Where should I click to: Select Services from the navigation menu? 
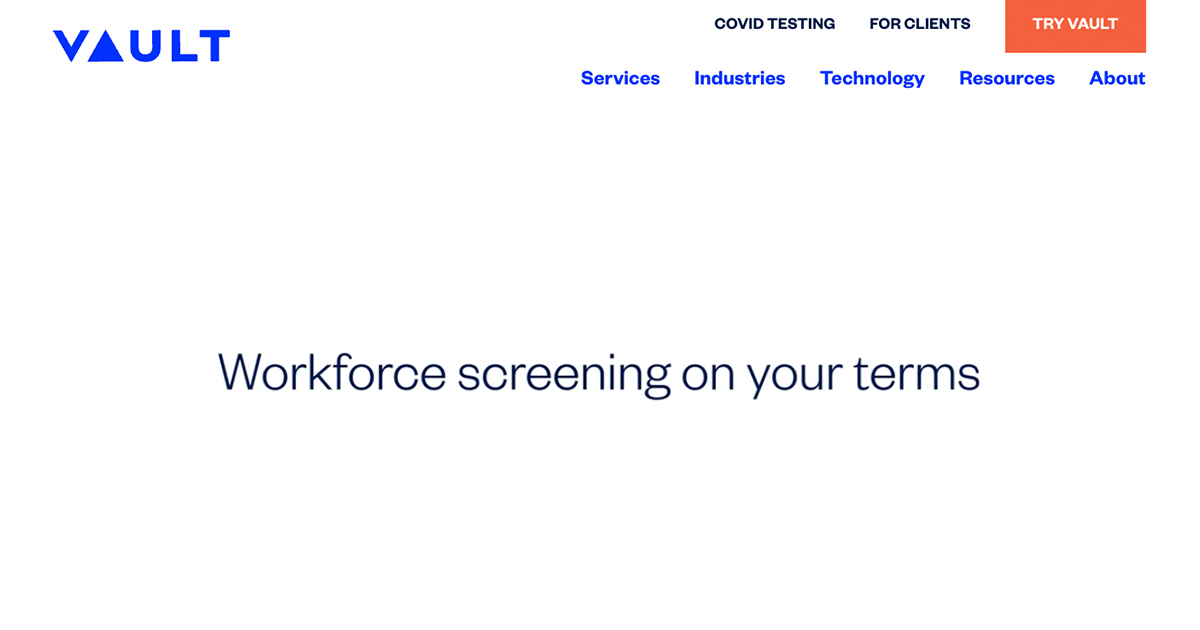620,78
